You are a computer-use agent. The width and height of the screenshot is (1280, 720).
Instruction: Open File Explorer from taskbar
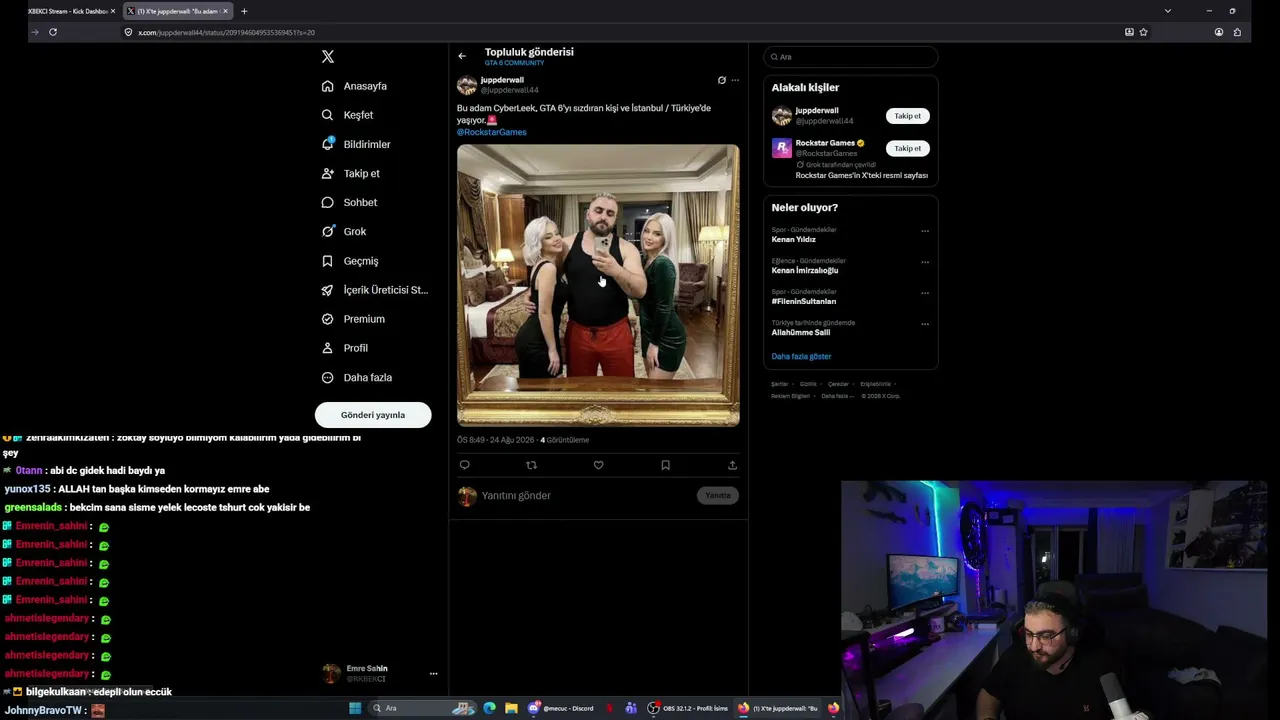tap(511, 708)
